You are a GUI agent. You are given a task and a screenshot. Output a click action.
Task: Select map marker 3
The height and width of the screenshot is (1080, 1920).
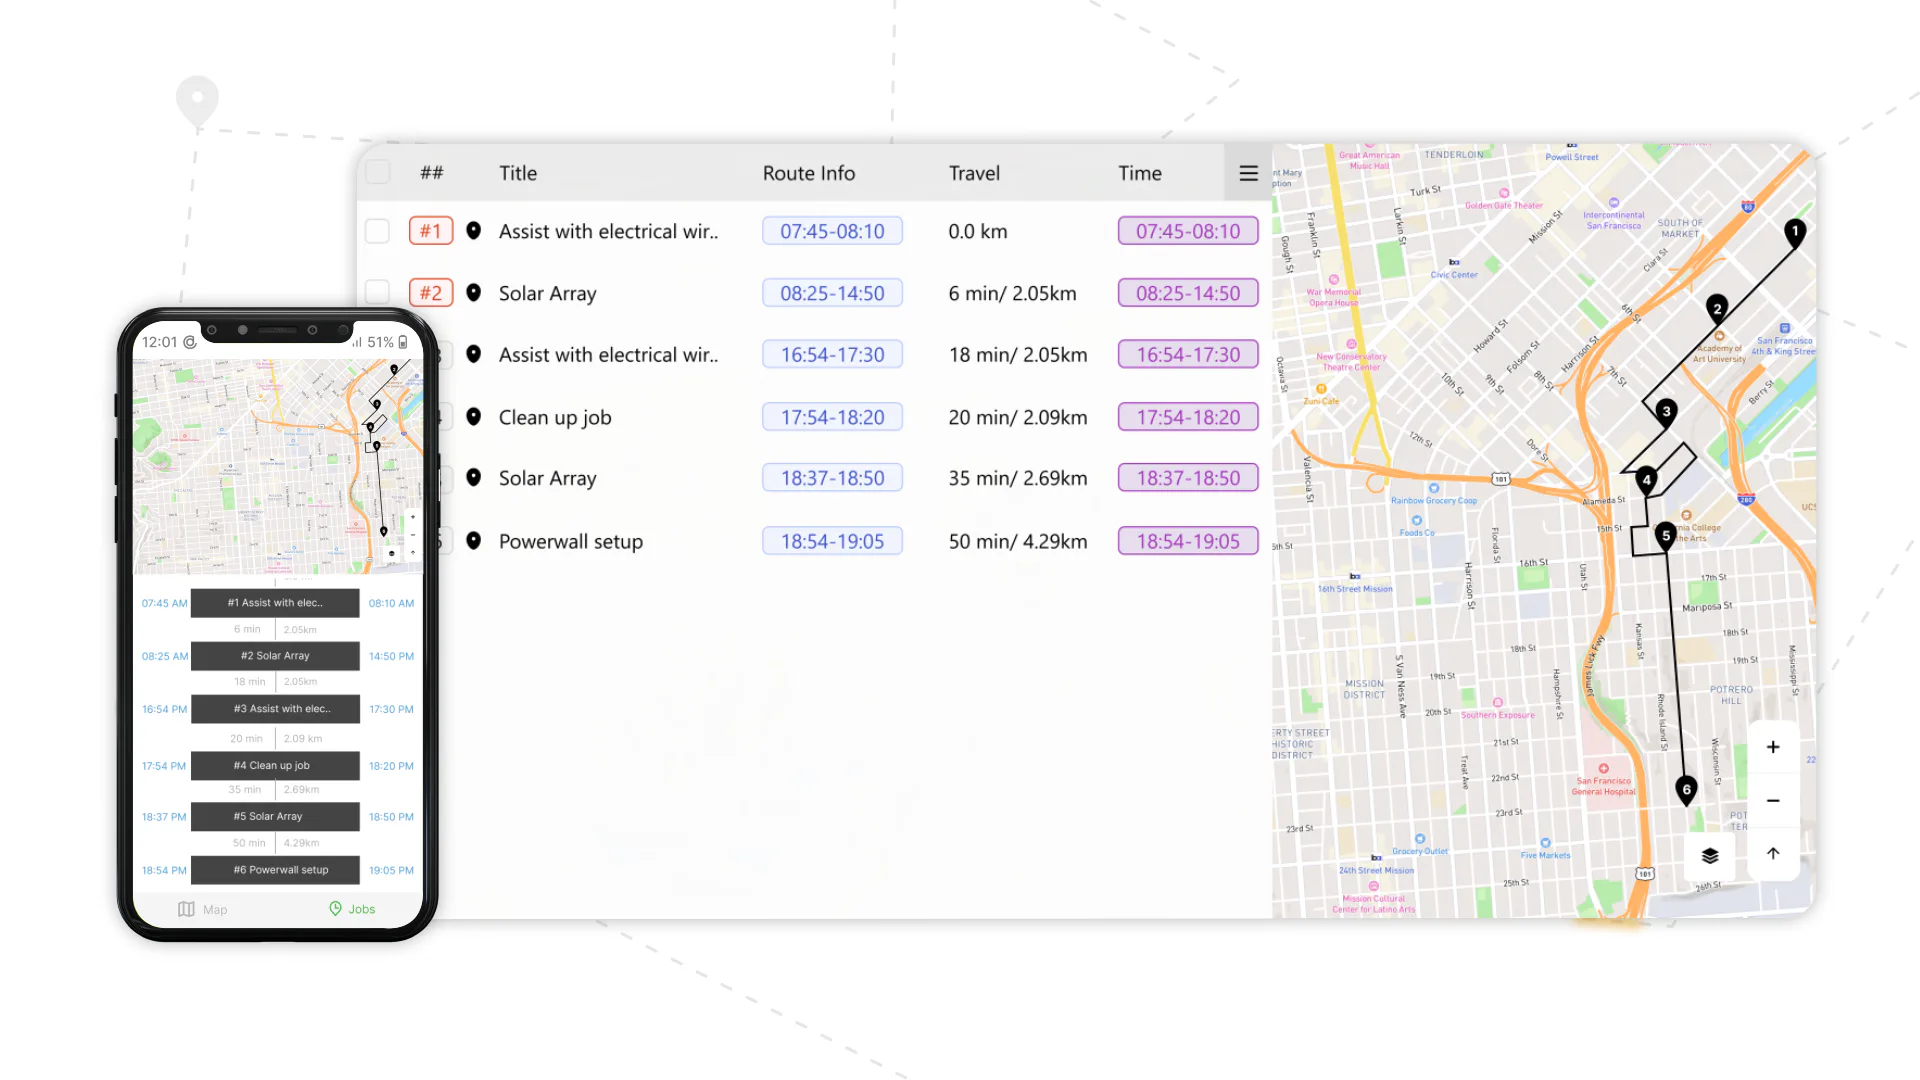coord(1666,413)
